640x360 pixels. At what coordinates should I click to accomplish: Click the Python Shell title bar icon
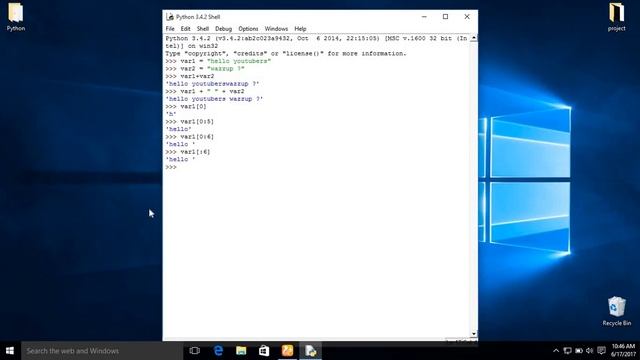pos(170,17)
